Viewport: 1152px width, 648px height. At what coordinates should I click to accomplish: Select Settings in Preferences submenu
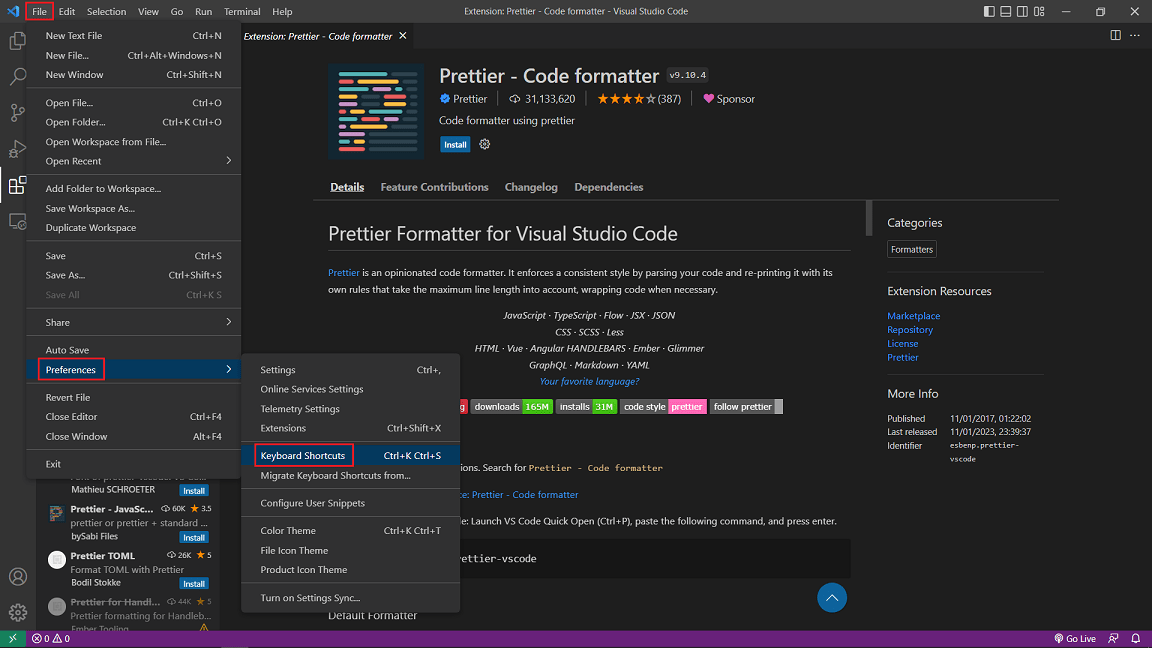pos(350,370)
